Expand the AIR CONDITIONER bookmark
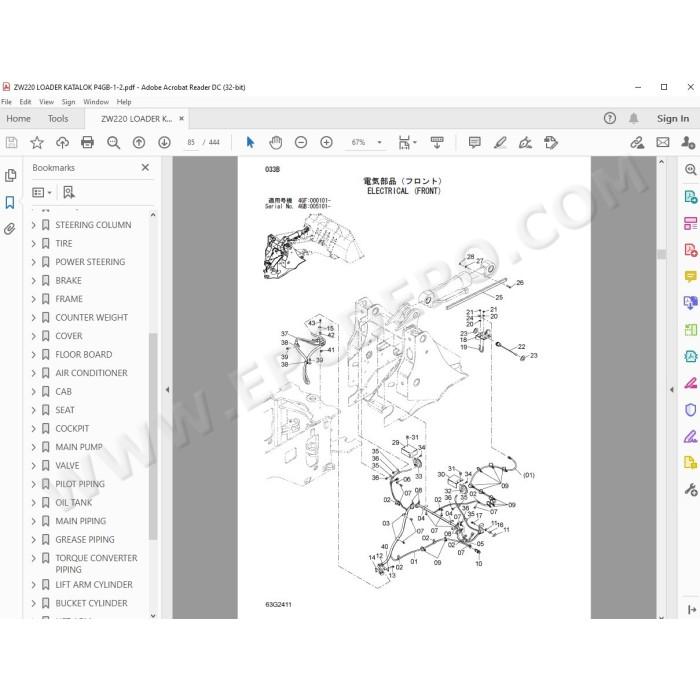The height and width of the screenshot is (700, 700). coord(33,373)
